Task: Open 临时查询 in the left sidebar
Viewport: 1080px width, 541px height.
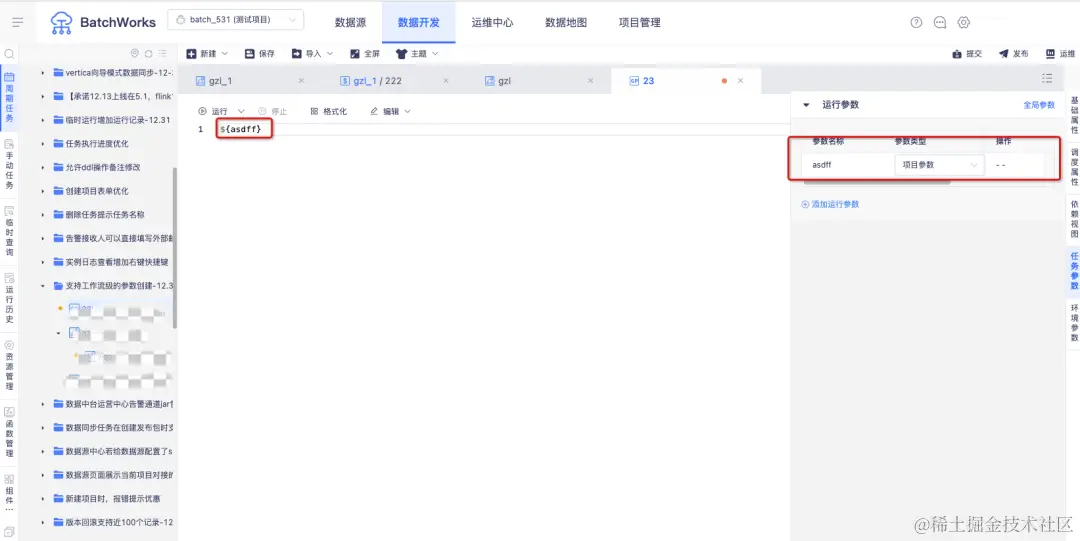Action: pos(10,232)
